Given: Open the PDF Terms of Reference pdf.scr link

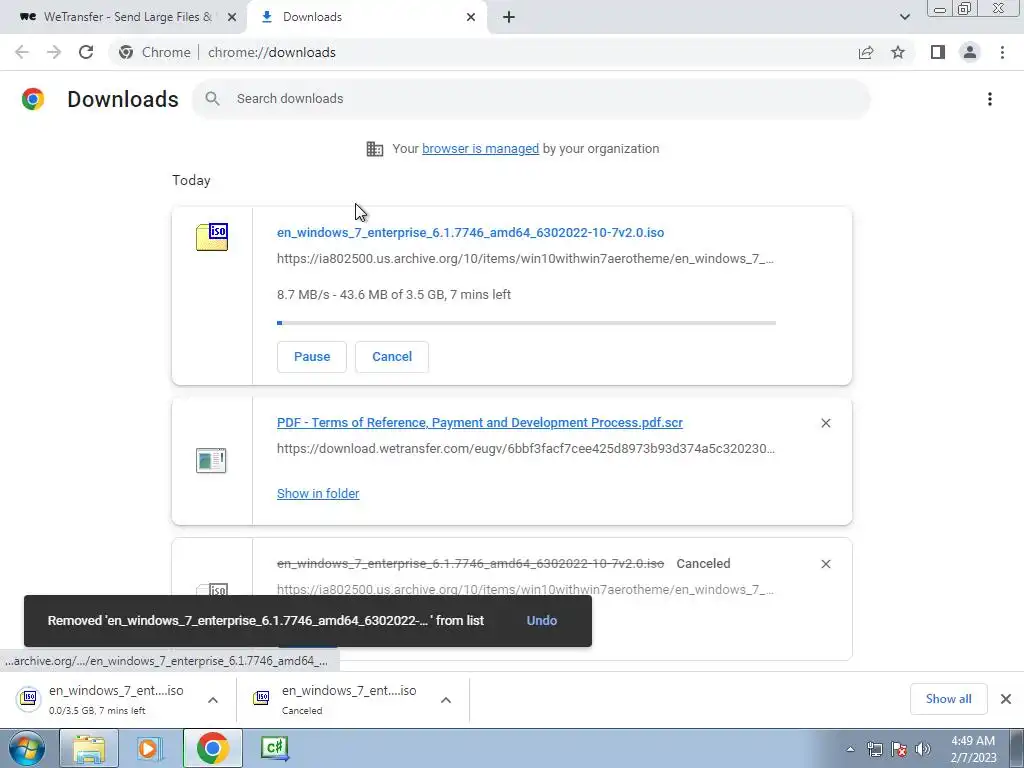Looking at the screenshot, I should click(480, 423).
